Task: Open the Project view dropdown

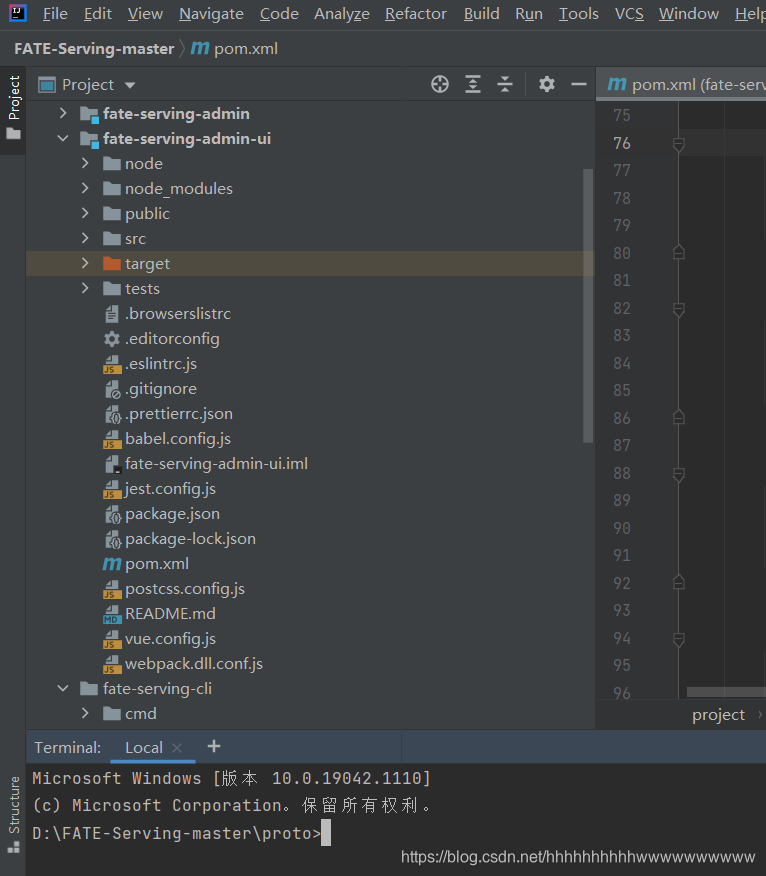Action: pyautogui.click(x=130, y=85)
